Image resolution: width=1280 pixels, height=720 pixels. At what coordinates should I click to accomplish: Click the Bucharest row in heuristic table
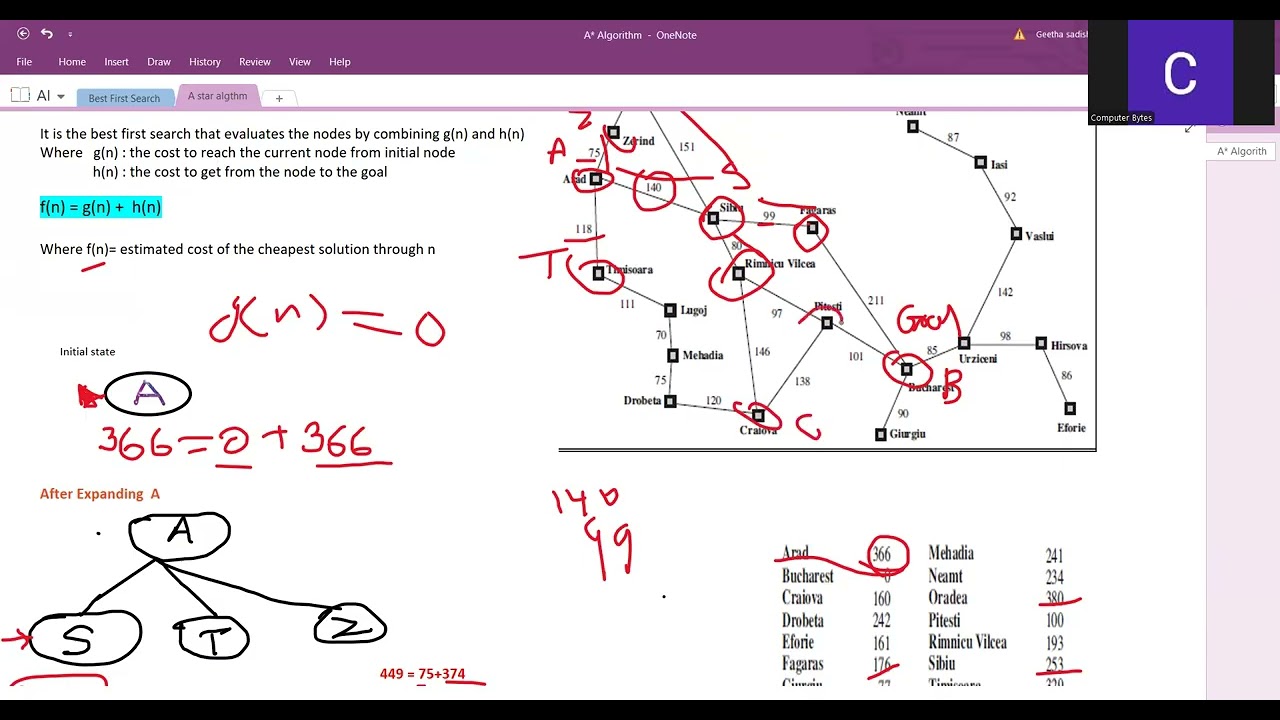(x=837, y=576)
